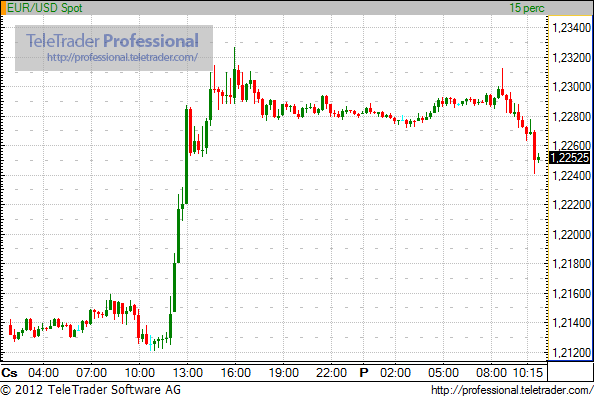Viewport: 594px width, 399px height.
Task: Click the 1,23400 price axis label
Action: (x=572, y=28)
